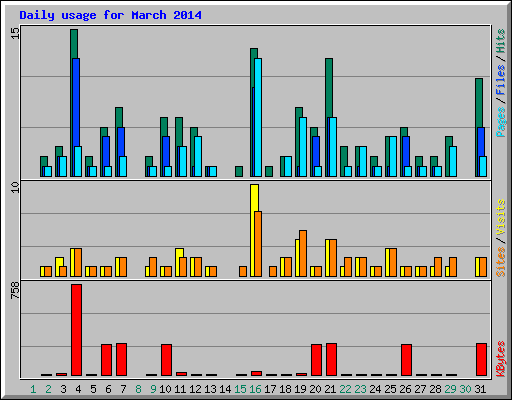Click the day 11 axis label
The image size is (512, 400).
coord(180,389)
